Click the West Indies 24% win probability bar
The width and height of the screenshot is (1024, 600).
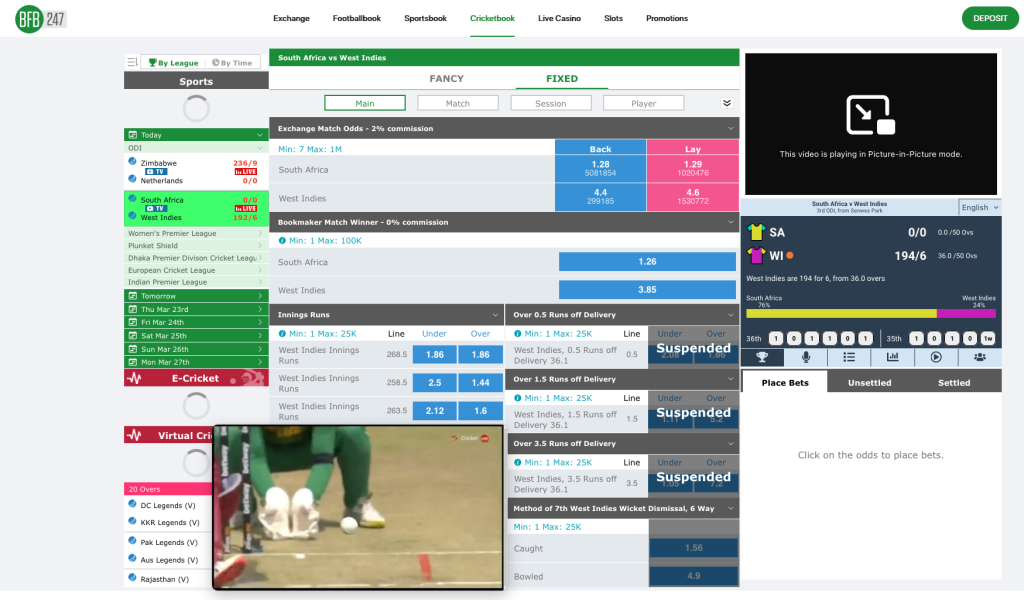(x=966, y=314)
